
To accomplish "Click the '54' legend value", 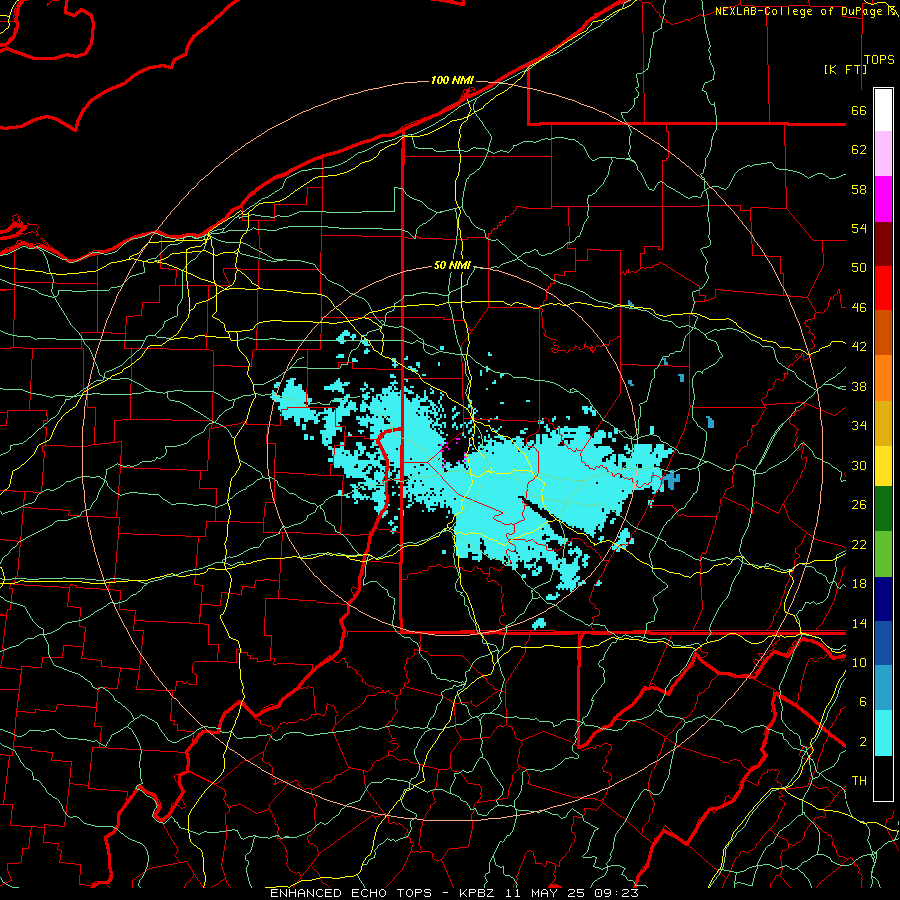I will coord(859,228).
